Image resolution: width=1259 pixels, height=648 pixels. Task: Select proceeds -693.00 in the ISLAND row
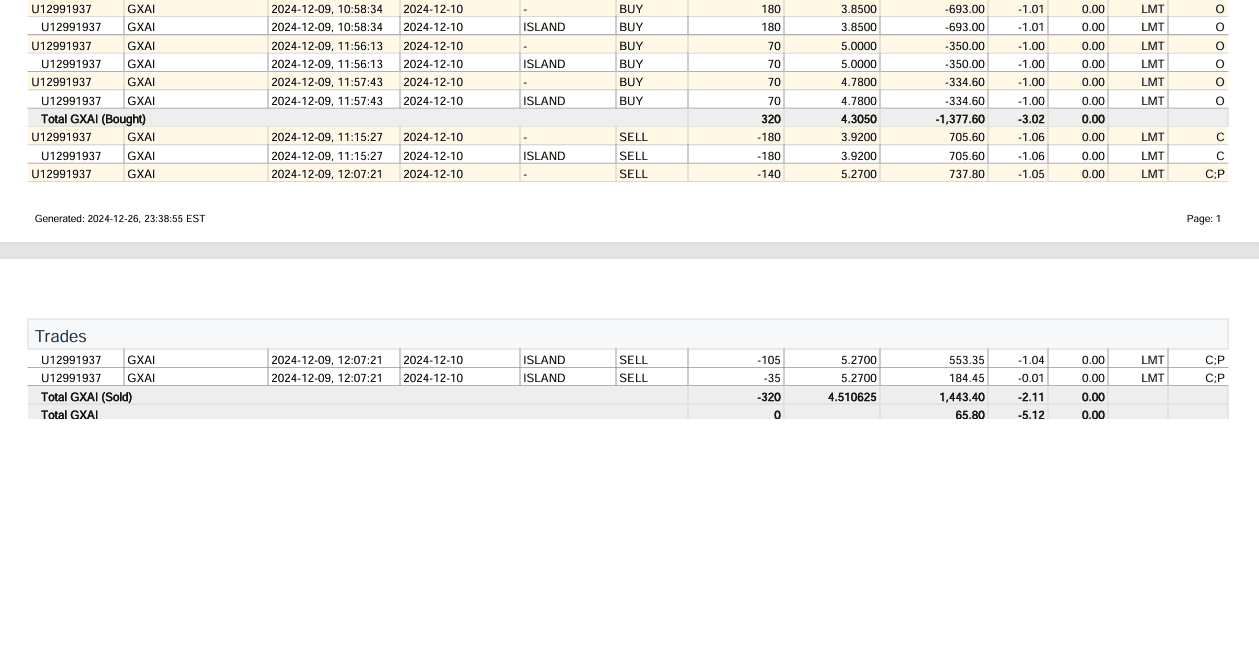(x=965, y=27)
